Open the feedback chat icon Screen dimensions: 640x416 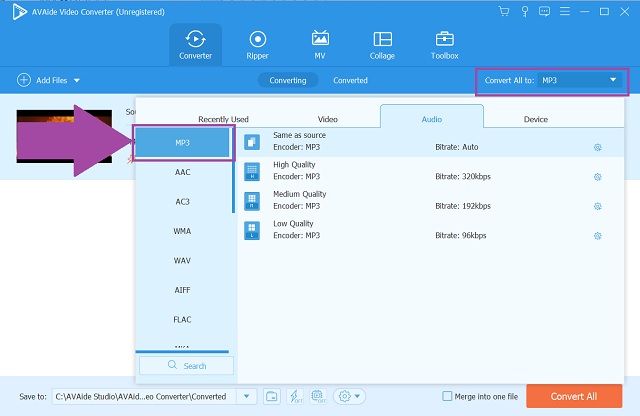544,11
